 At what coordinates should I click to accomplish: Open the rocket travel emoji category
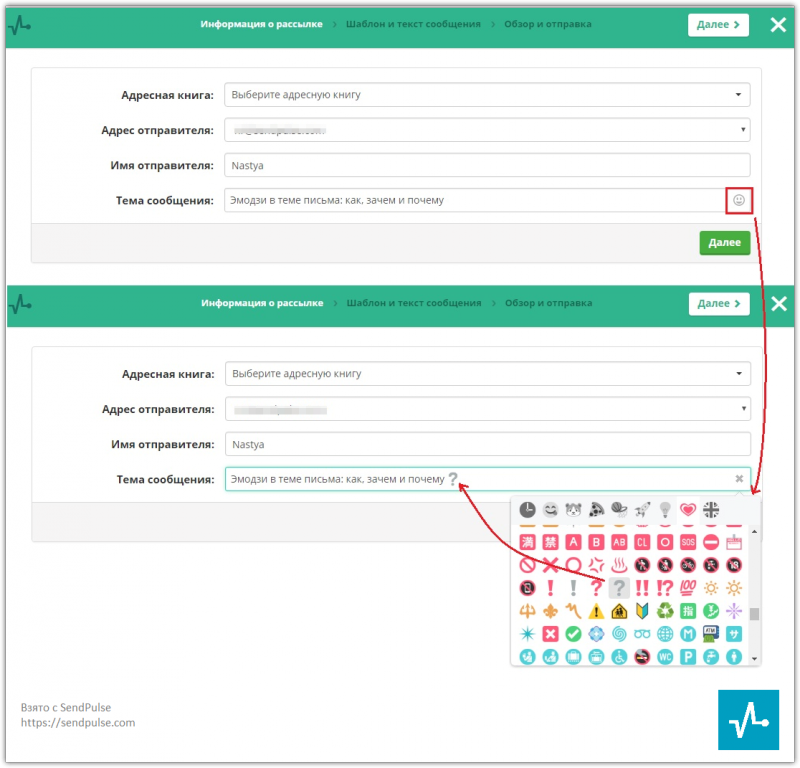(x=642, y=509)
